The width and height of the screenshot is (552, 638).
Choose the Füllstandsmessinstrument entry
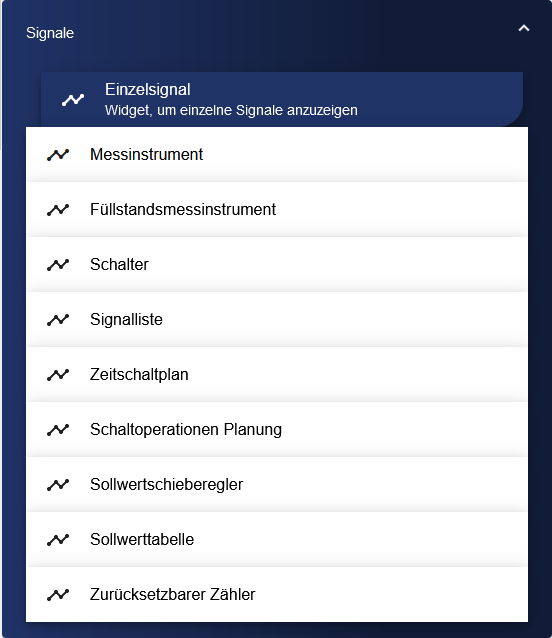coord(277,210)
